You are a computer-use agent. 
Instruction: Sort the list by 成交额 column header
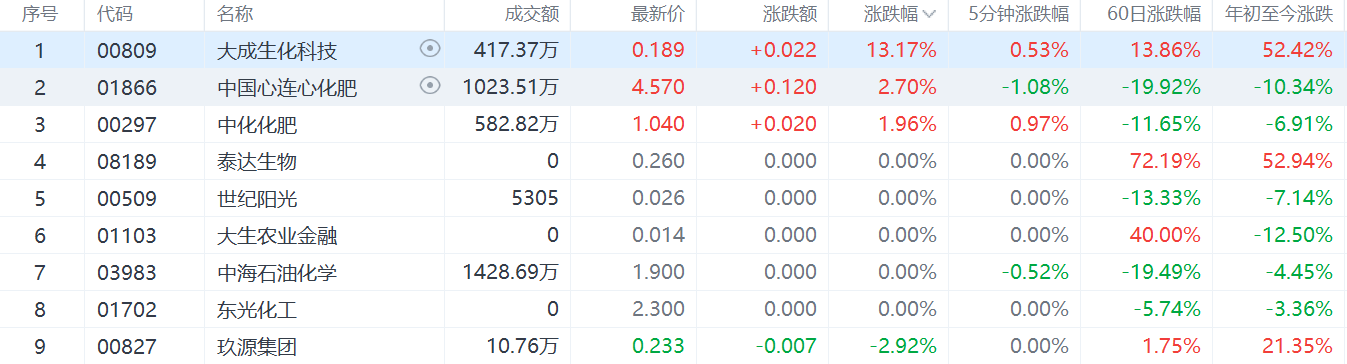coord(532,14)
